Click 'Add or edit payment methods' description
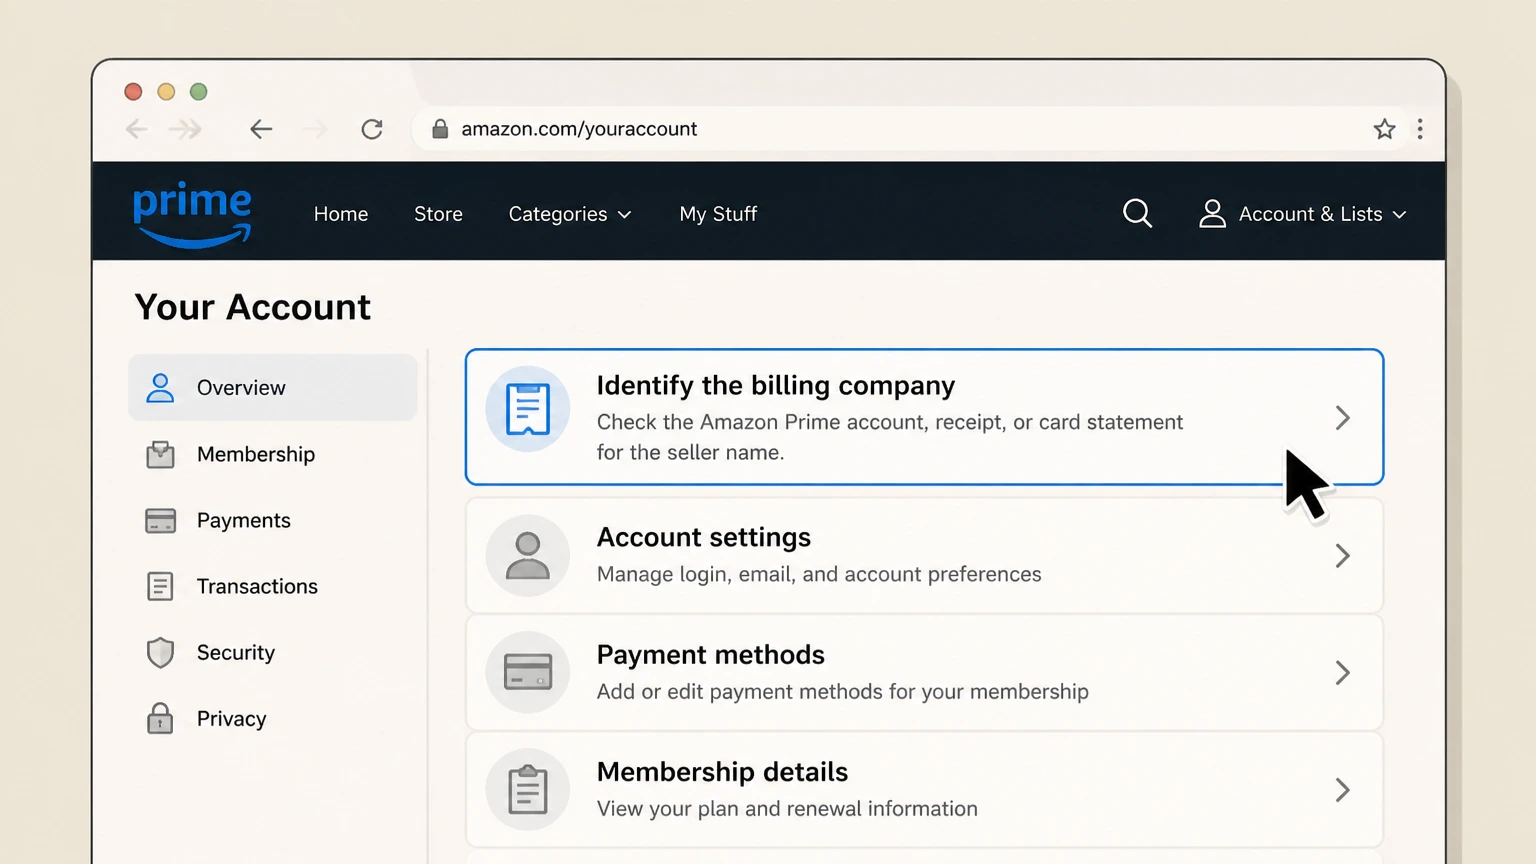Viewport: 1536px width, 864px height. (x=843, y=692)
